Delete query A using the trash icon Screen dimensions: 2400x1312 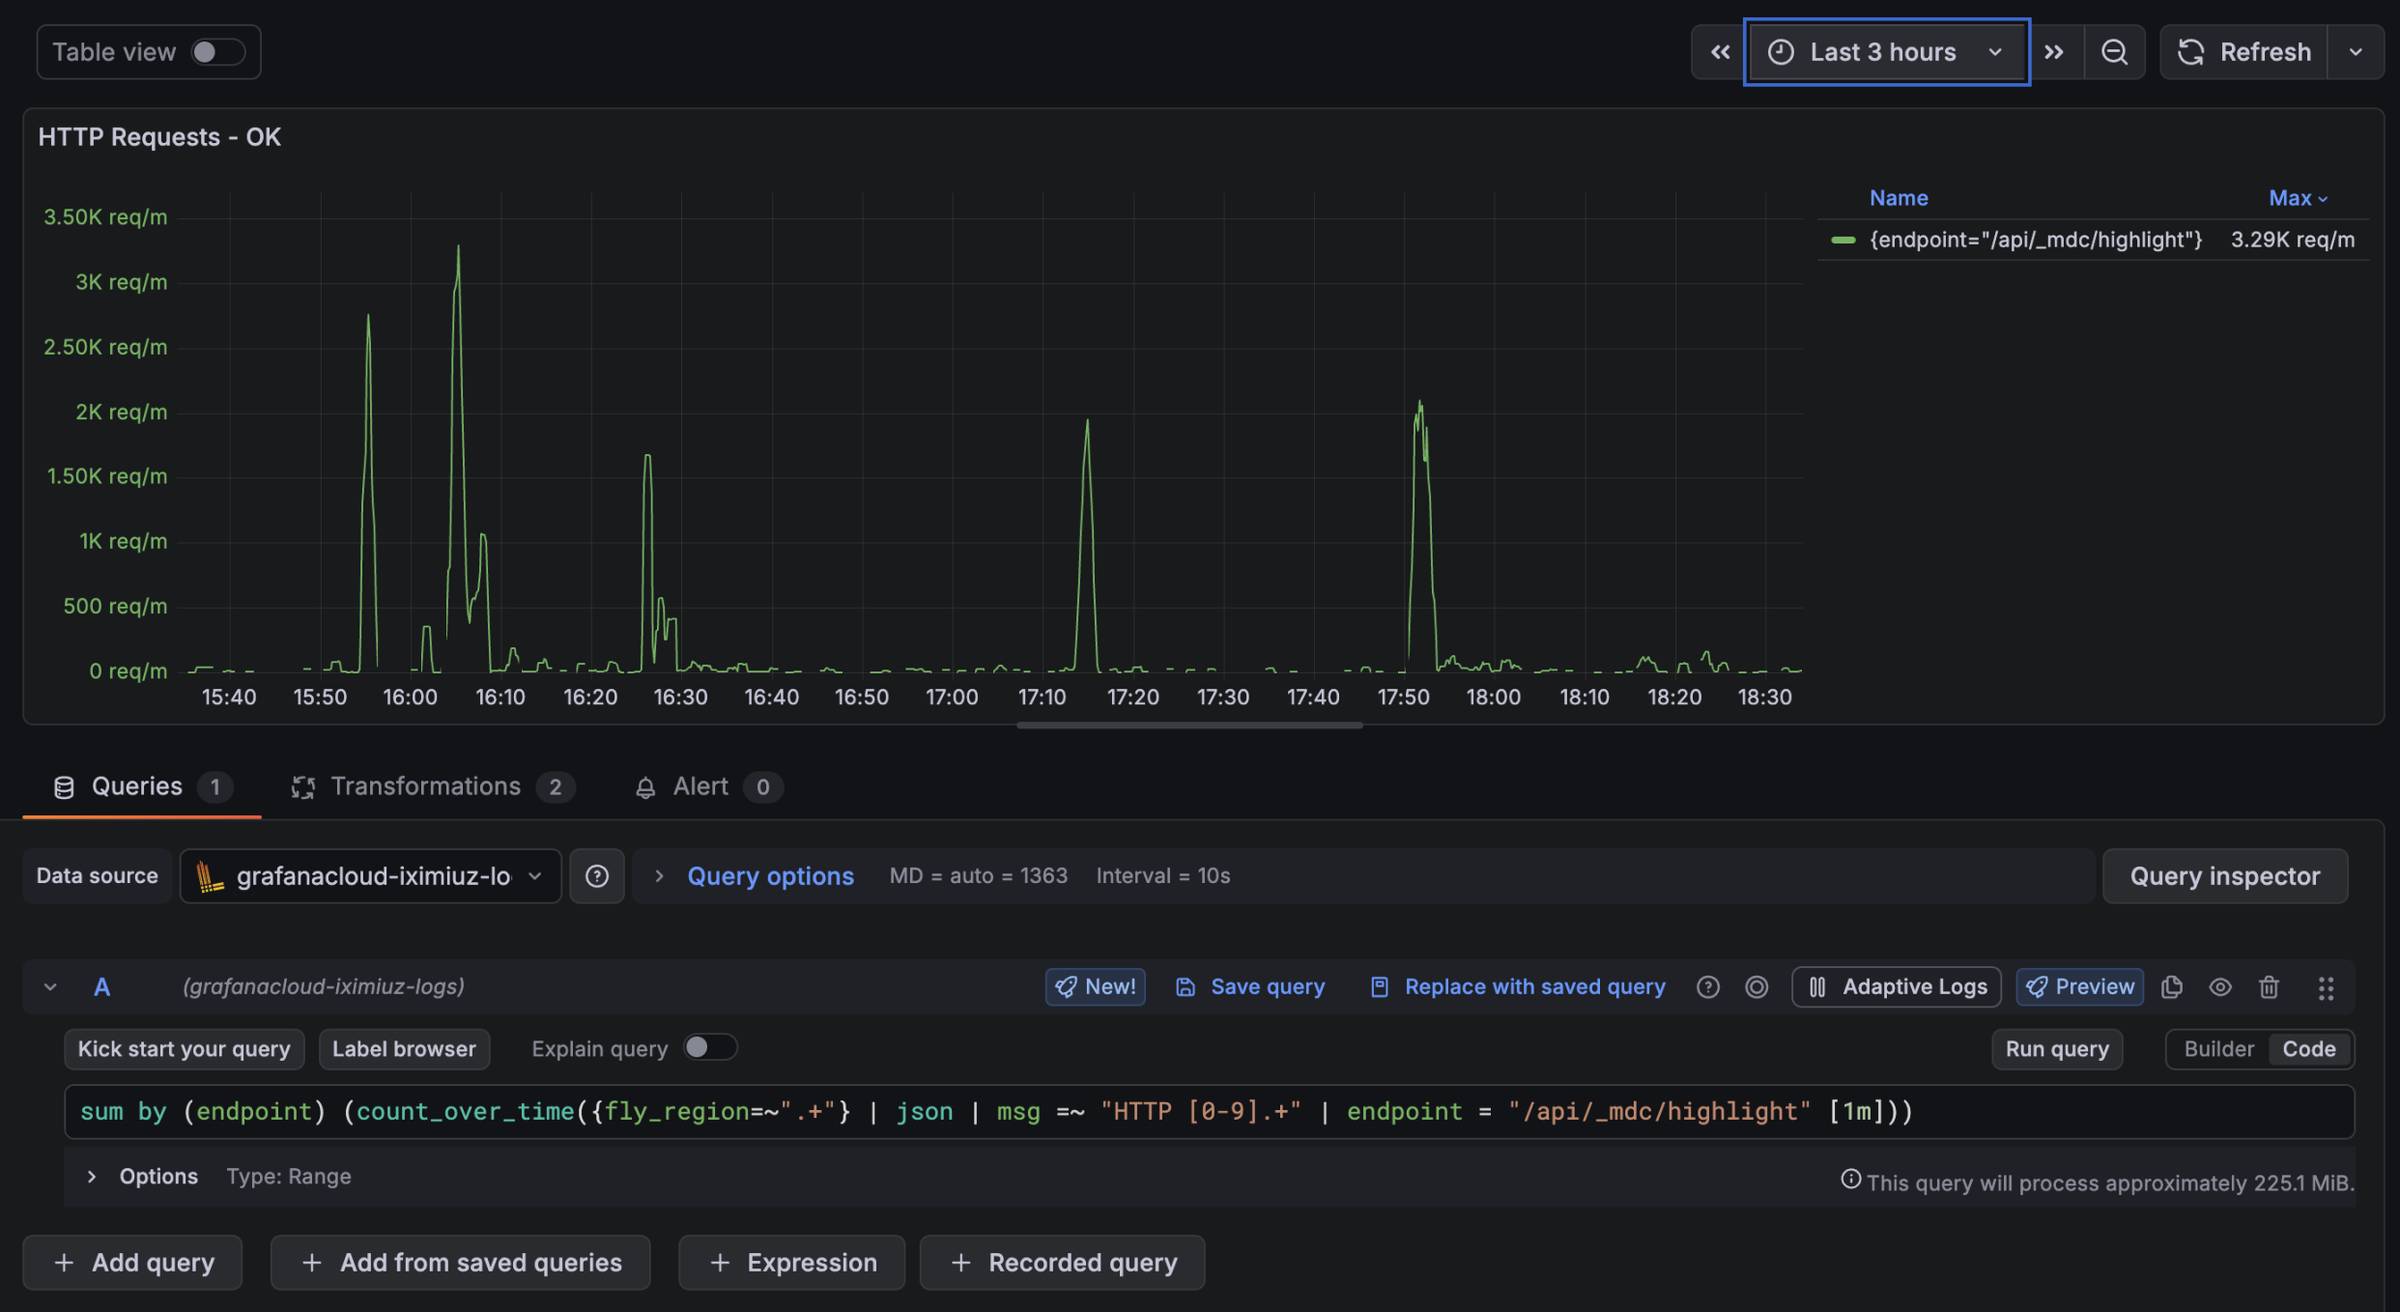coord(2269,987)
